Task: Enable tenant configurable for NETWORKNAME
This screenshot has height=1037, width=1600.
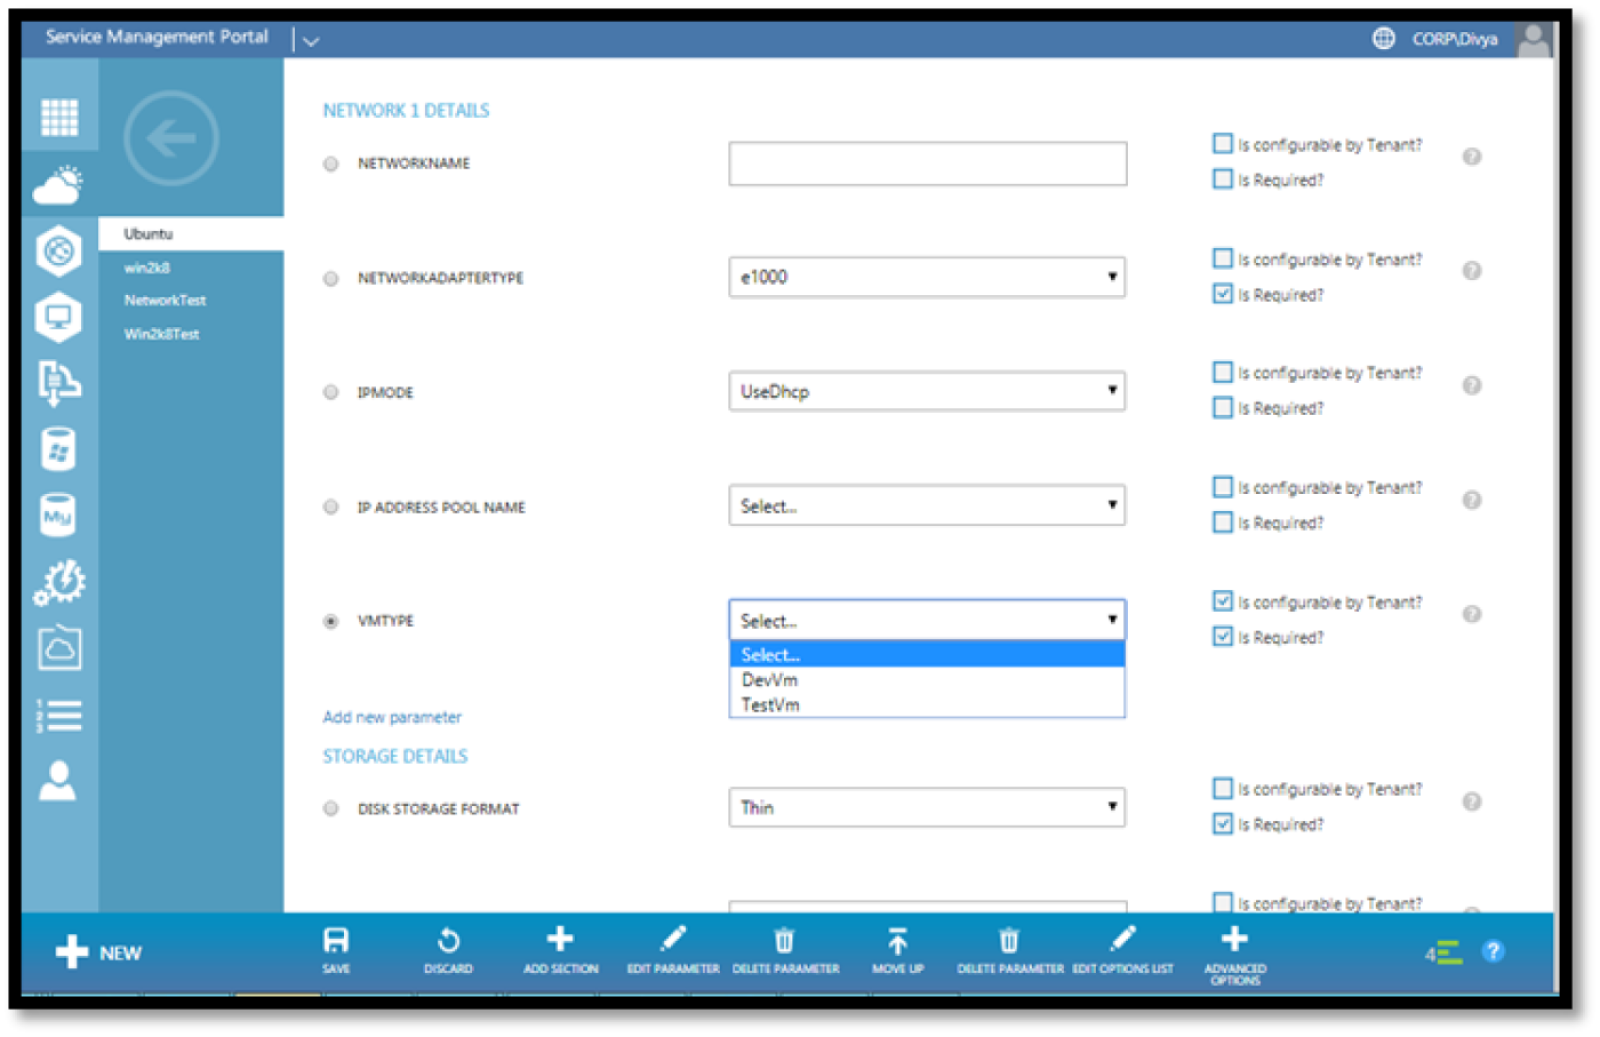Action: 1222,144
